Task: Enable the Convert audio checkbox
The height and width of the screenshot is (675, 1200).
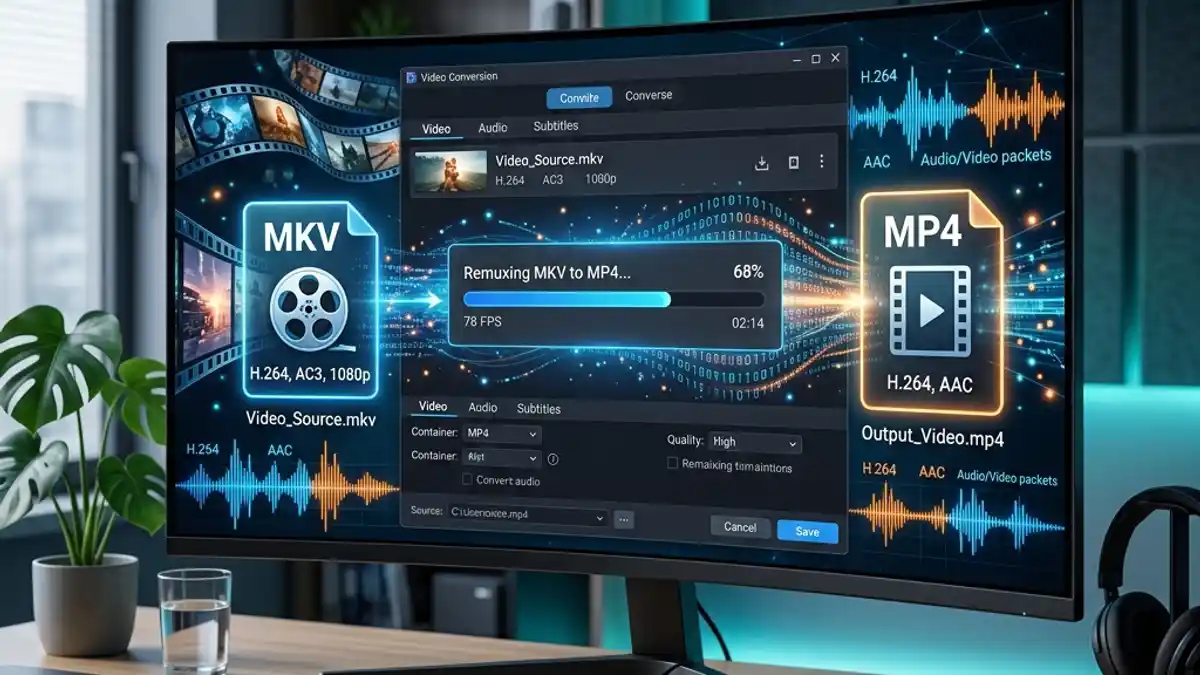Action: [x=467, y=481]
